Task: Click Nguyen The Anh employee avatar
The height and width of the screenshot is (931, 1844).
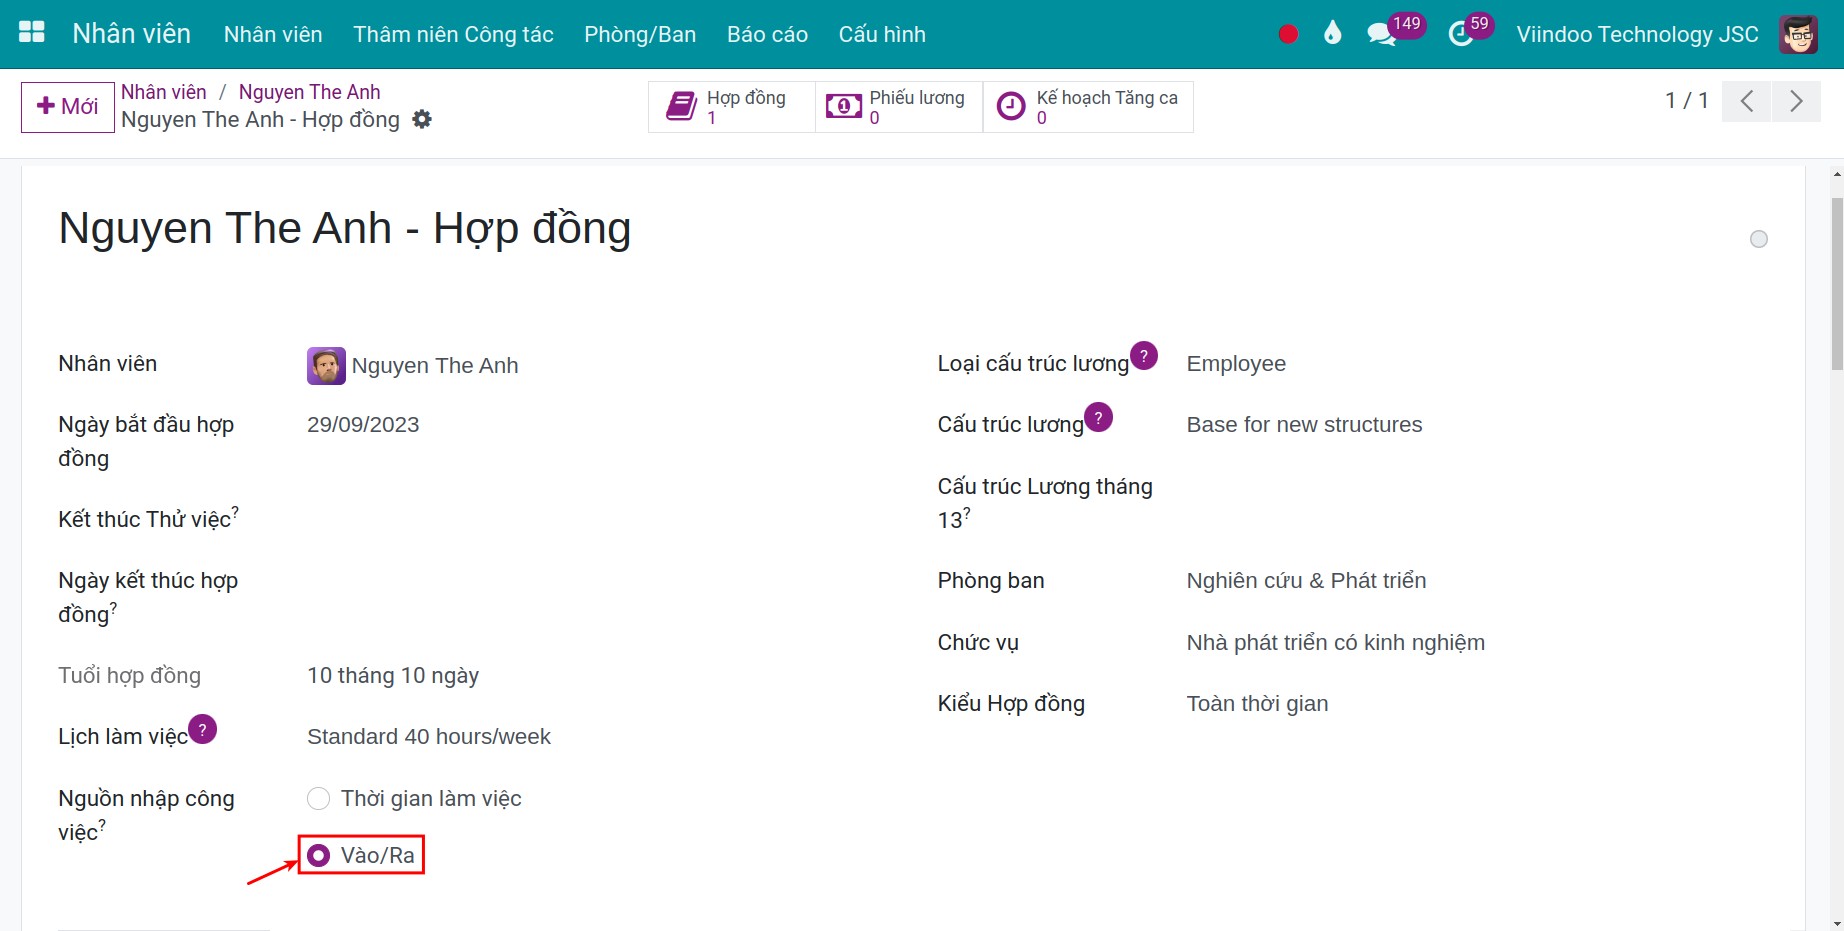Action: coord(326,366)
